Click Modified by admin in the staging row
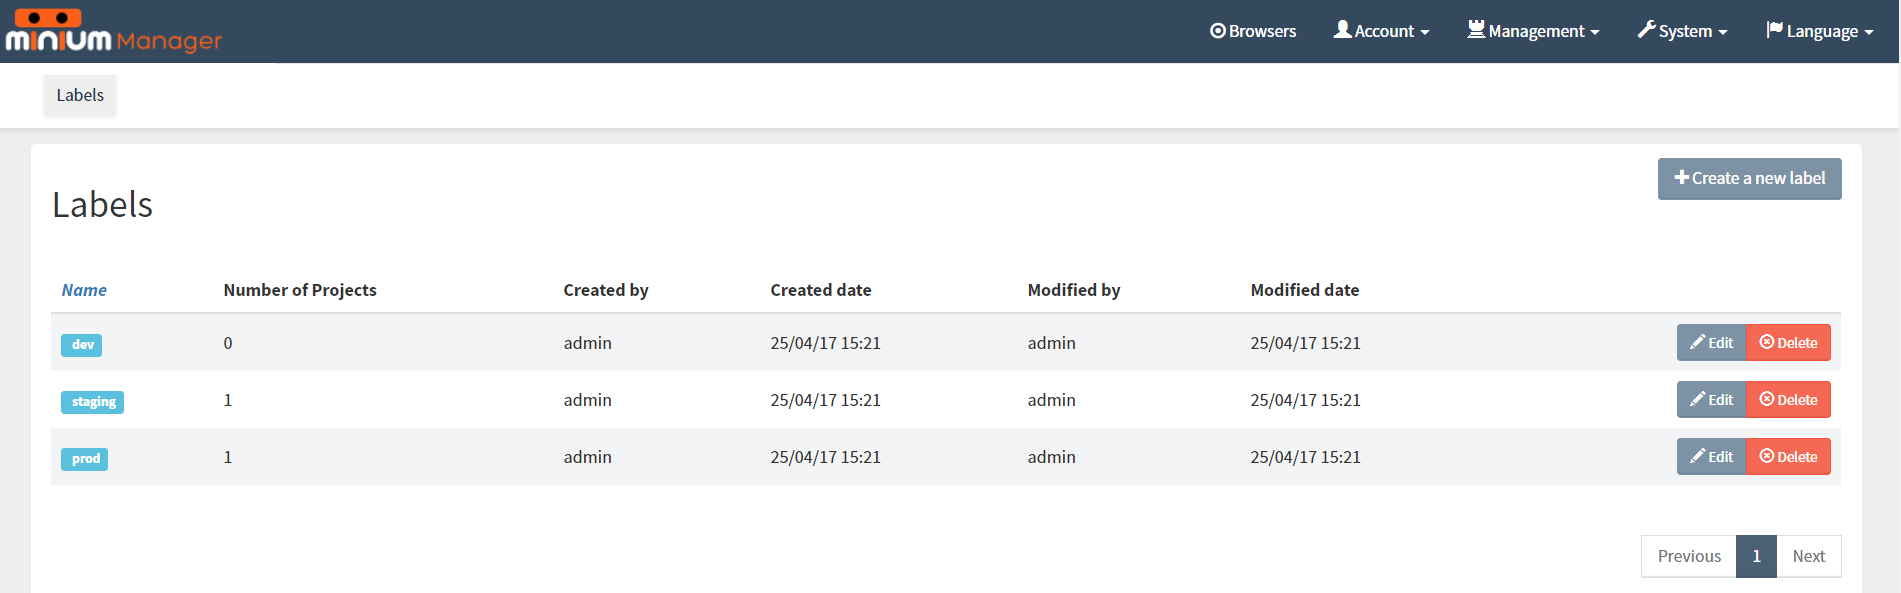Screen dimensions: 1901x593 [x=1052, y=400]
